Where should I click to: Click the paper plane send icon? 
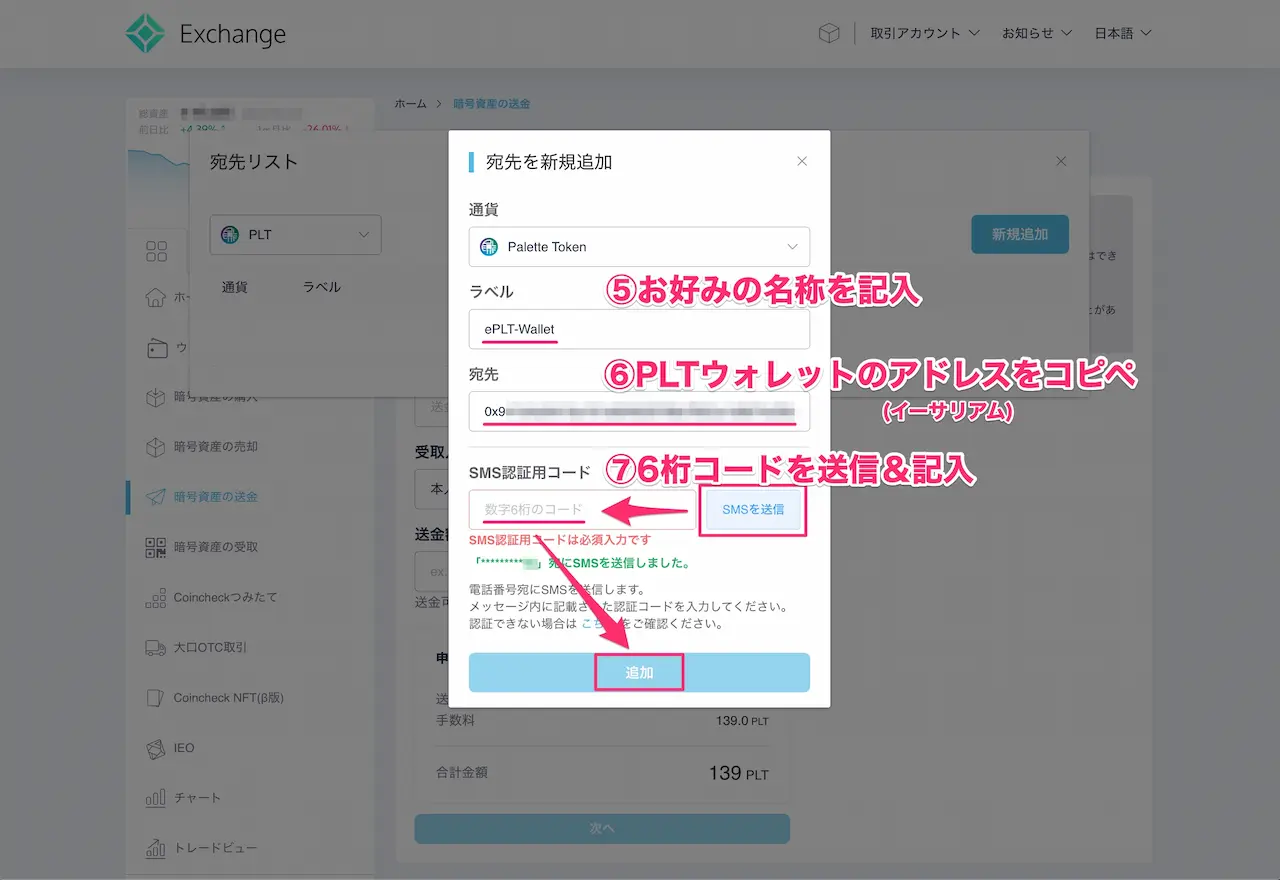tap(155, 497)
